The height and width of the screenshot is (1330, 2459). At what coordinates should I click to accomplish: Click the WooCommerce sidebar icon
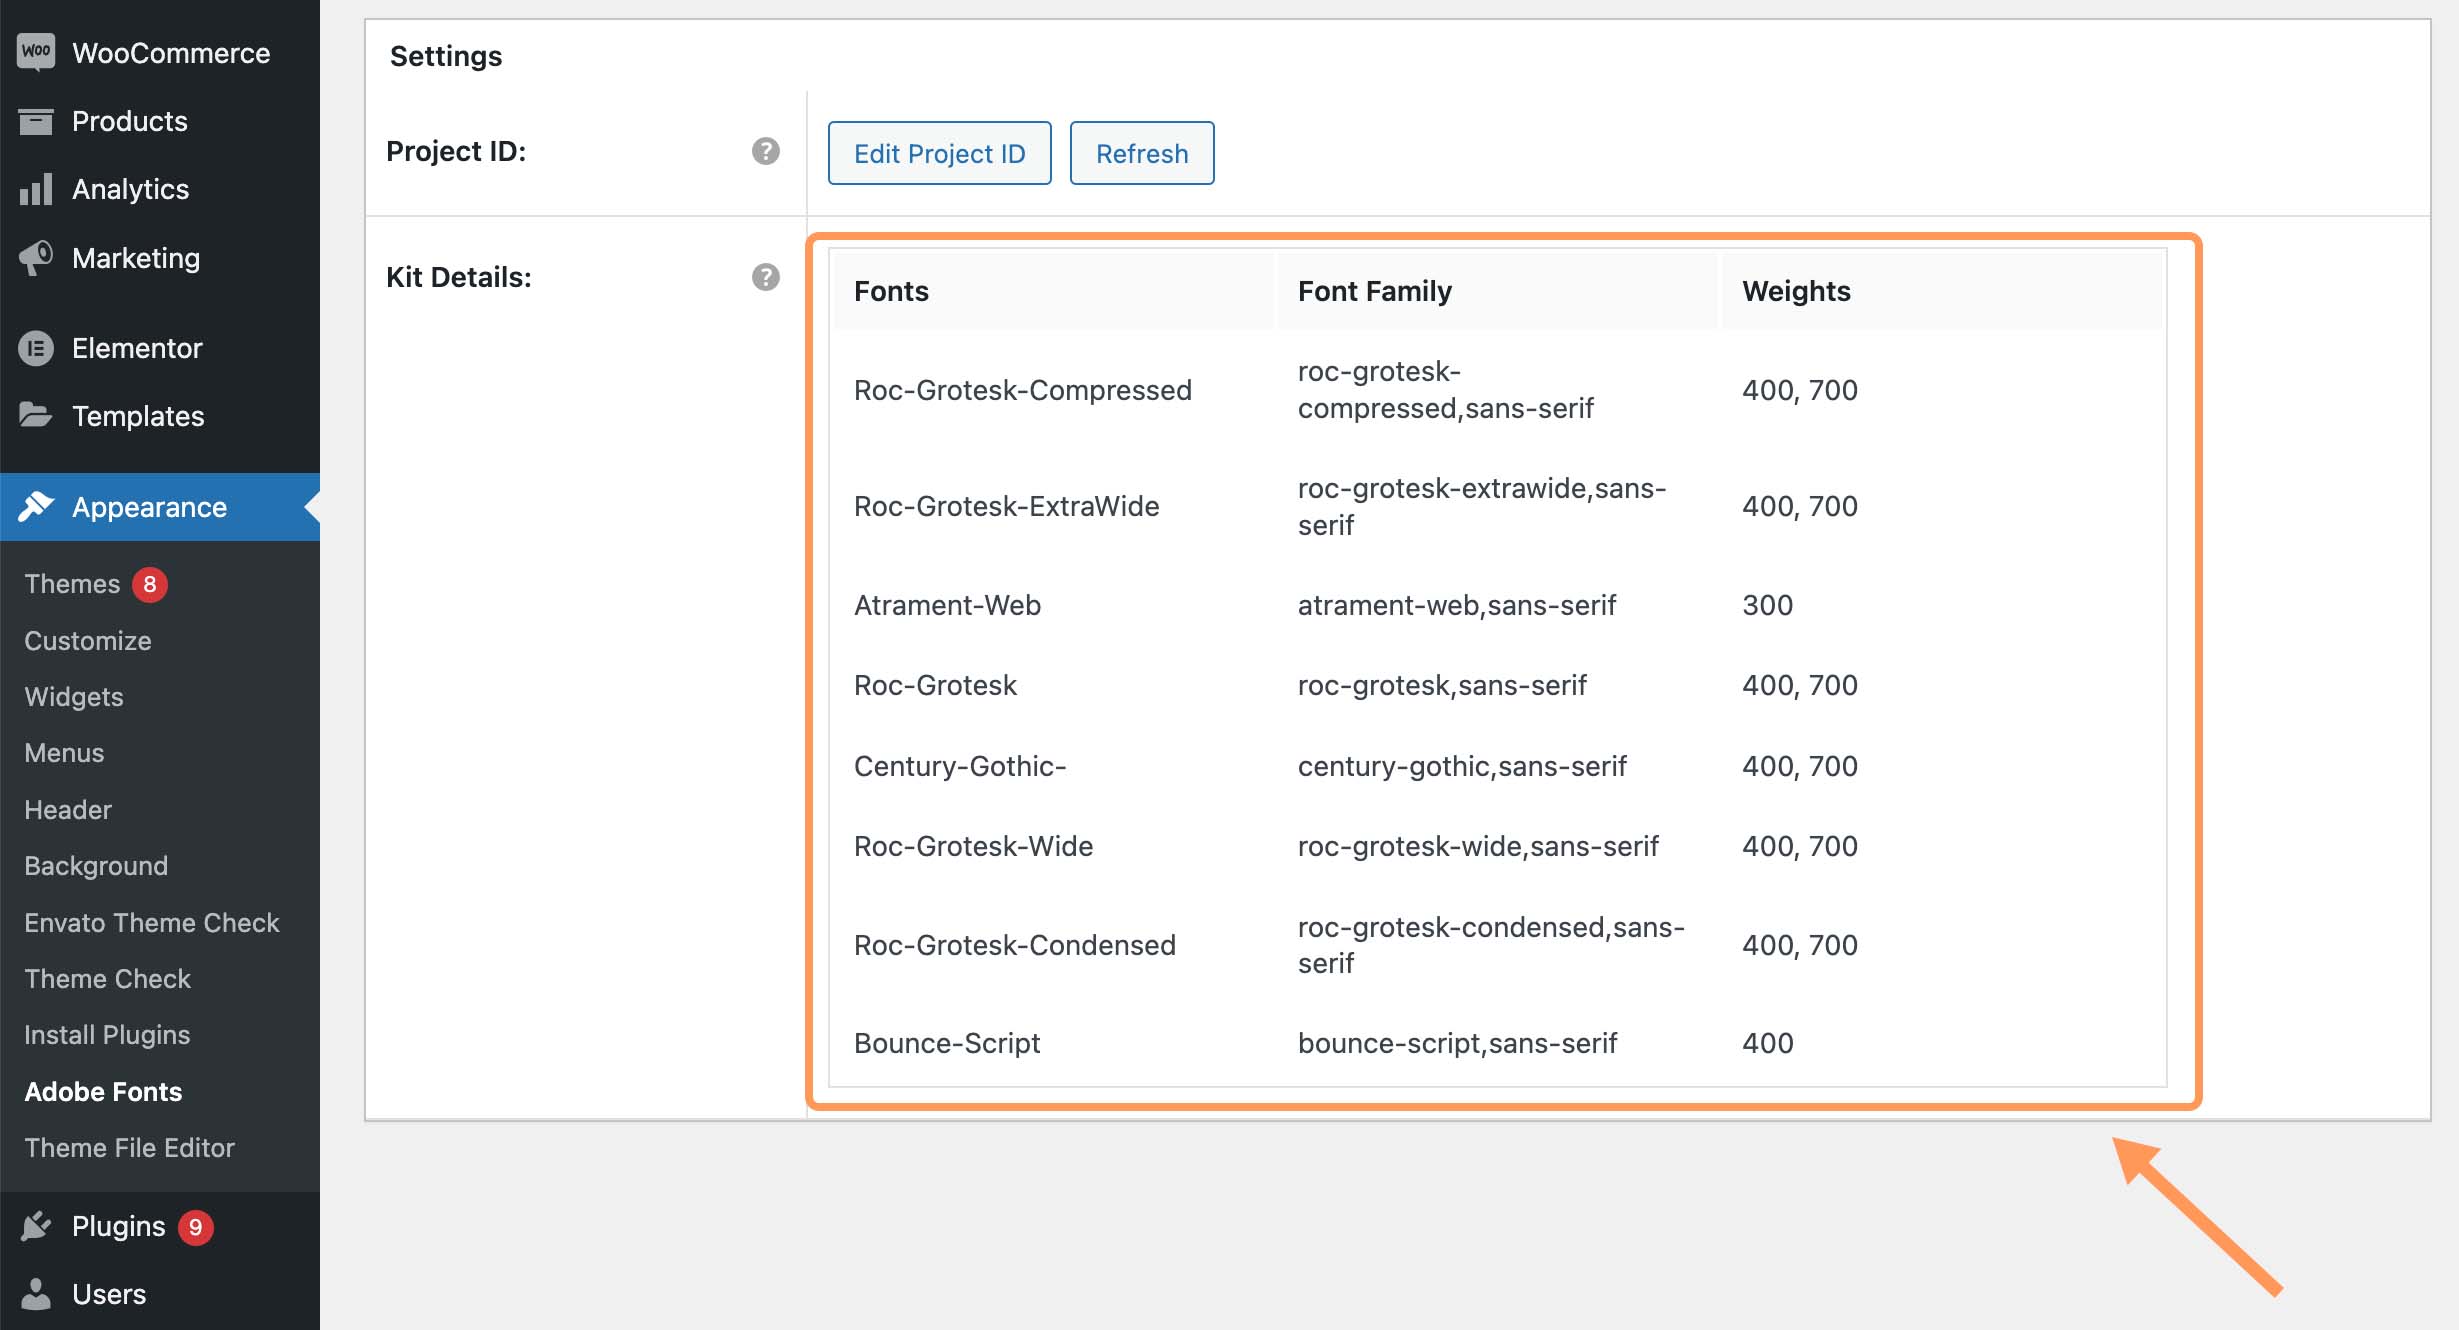coord(35,52)
